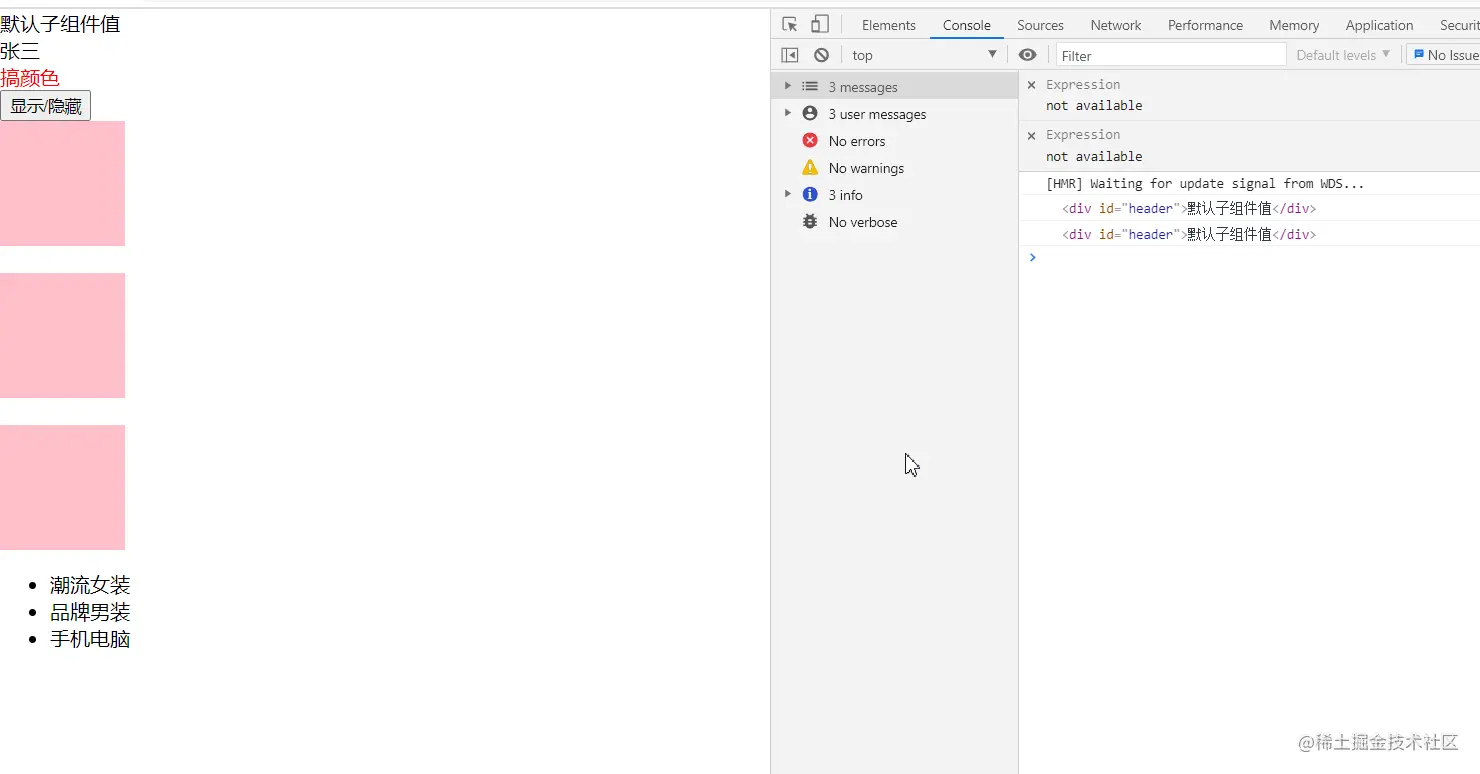Click the No Issues button
This screenshot has width=1480, height=774.
click(x=1445, y=55)
